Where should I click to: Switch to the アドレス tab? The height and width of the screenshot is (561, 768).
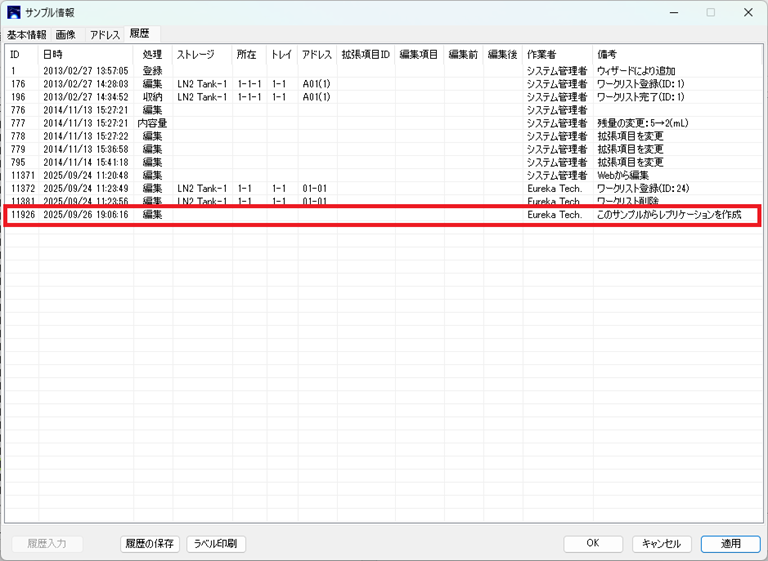pyautogui.click(x=105, y=34)
